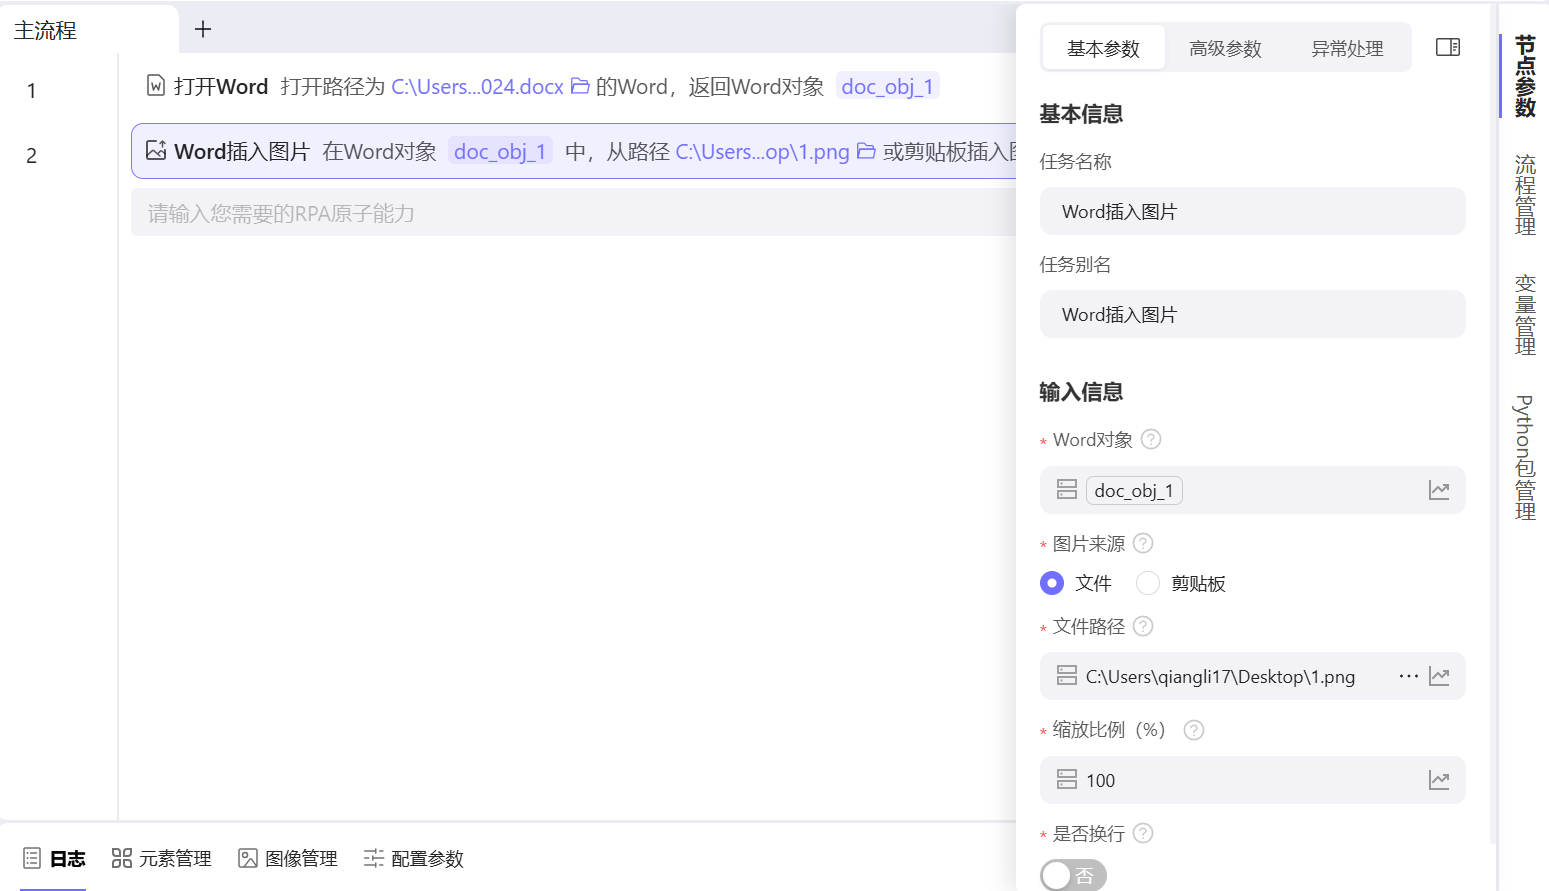Click the doc_obj_1 variable chip in step 2
The width and height of the screenshot is (1549, 891).
pyautogui.click(x=500, y=151)
